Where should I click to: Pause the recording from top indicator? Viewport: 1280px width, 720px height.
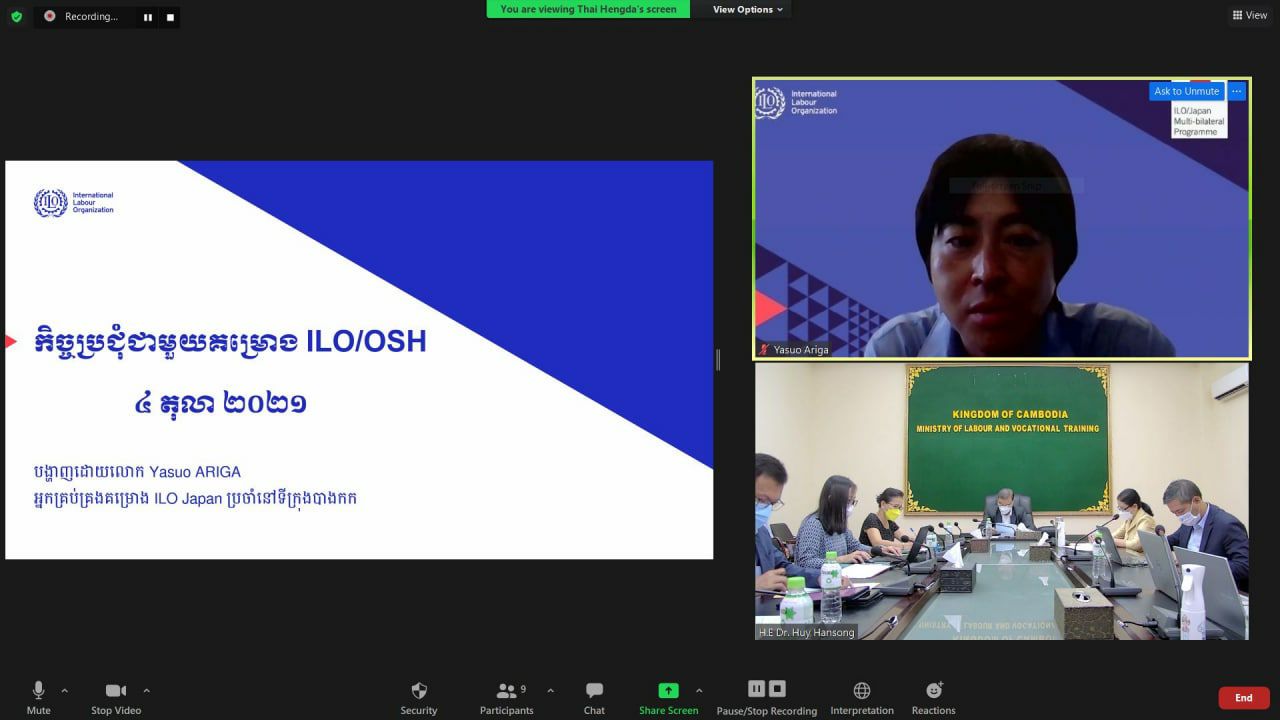[x=148, y=17]
